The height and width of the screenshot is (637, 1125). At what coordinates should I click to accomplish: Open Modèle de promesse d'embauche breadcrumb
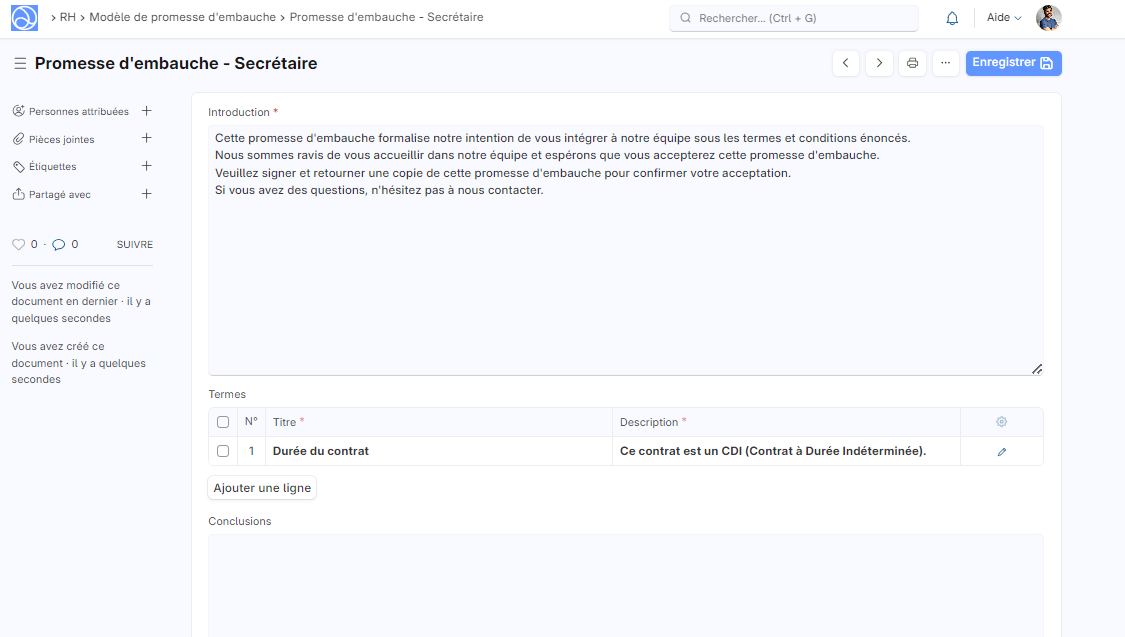pyautogui.click(x=182, y=17)
